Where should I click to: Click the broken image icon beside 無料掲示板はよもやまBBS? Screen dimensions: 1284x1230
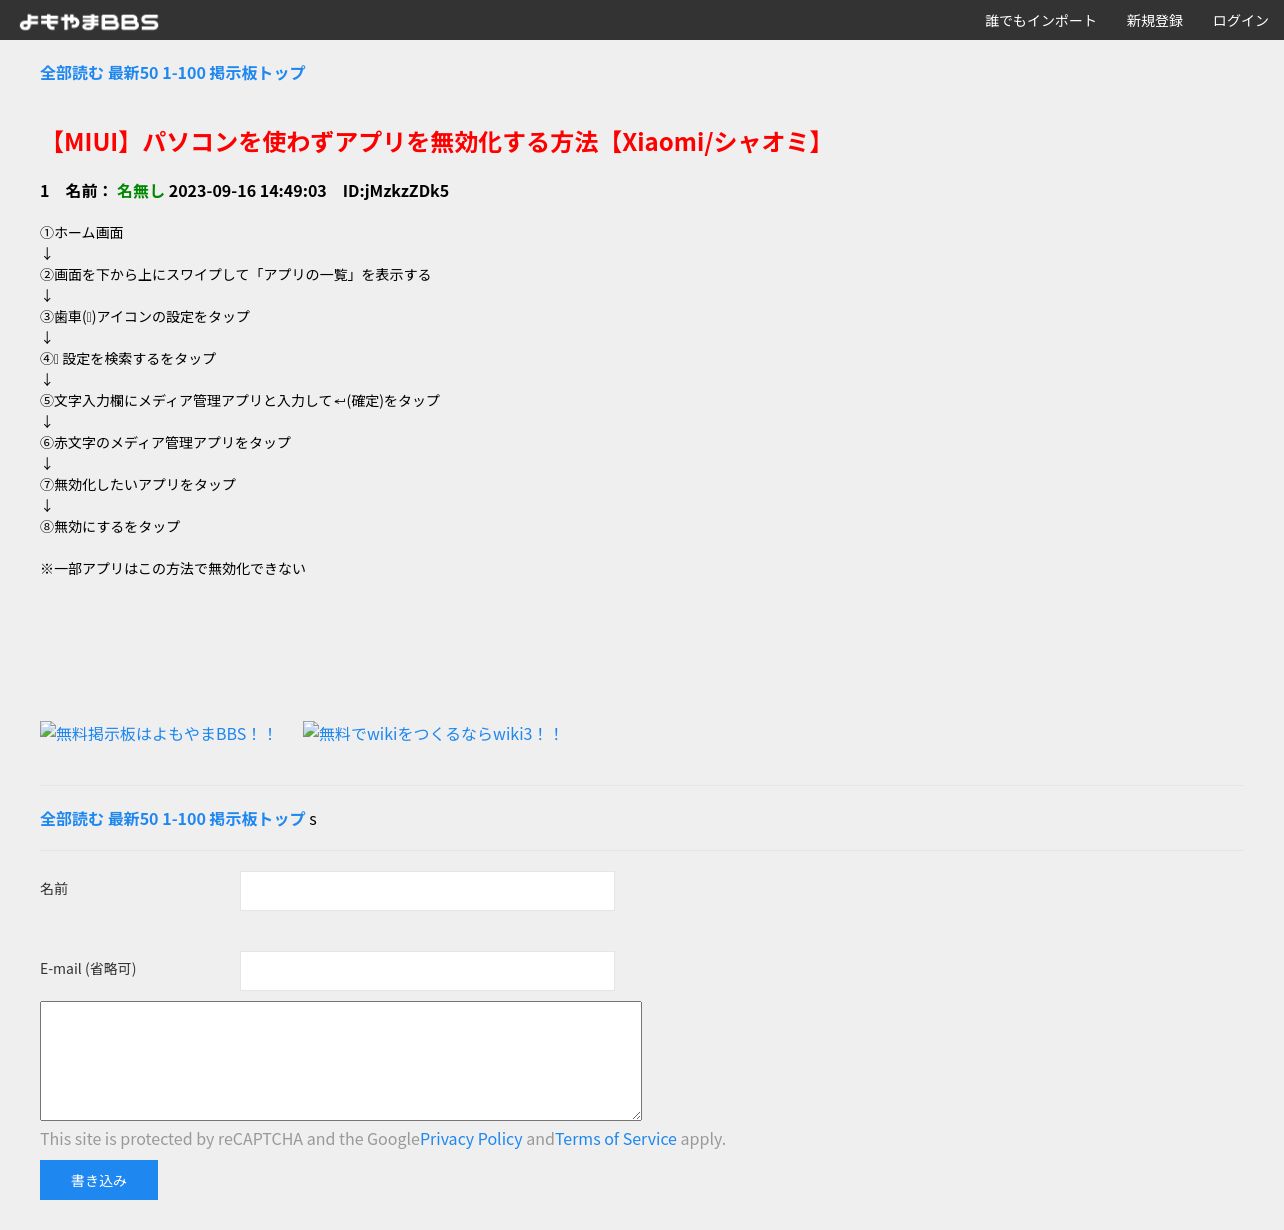coord(48,731)
